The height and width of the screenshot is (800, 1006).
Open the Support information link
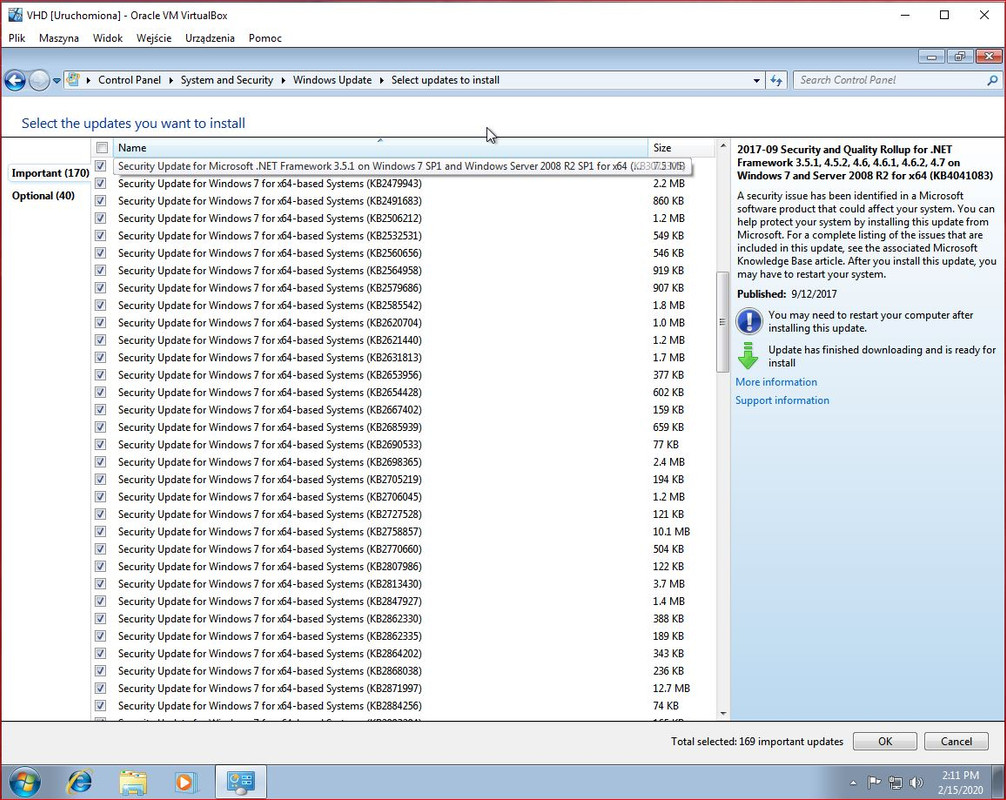click(x=782, y=400)
